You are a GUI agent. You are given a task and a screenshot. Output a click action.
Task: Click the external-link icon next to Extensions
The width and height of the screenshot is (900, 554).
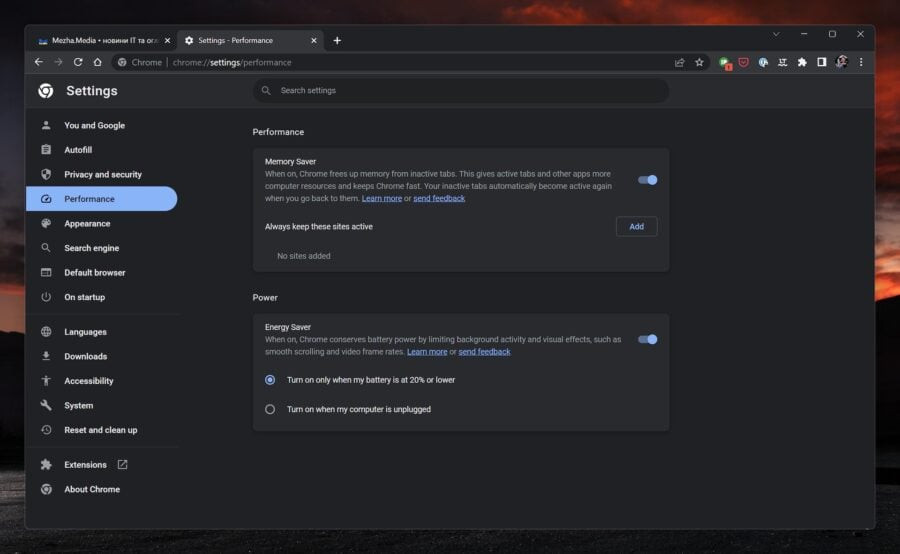point(122,464)
